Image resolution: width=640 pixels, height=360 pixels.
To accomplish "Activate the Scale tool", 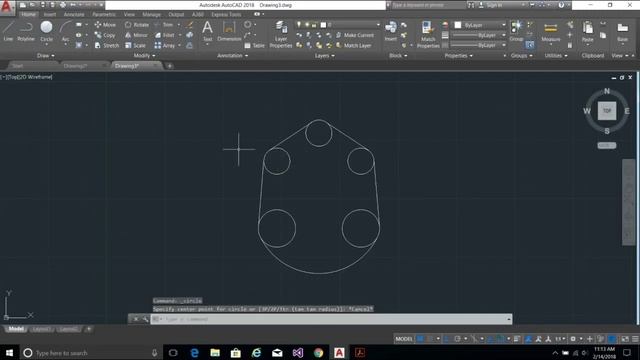I will pos(135,45).
